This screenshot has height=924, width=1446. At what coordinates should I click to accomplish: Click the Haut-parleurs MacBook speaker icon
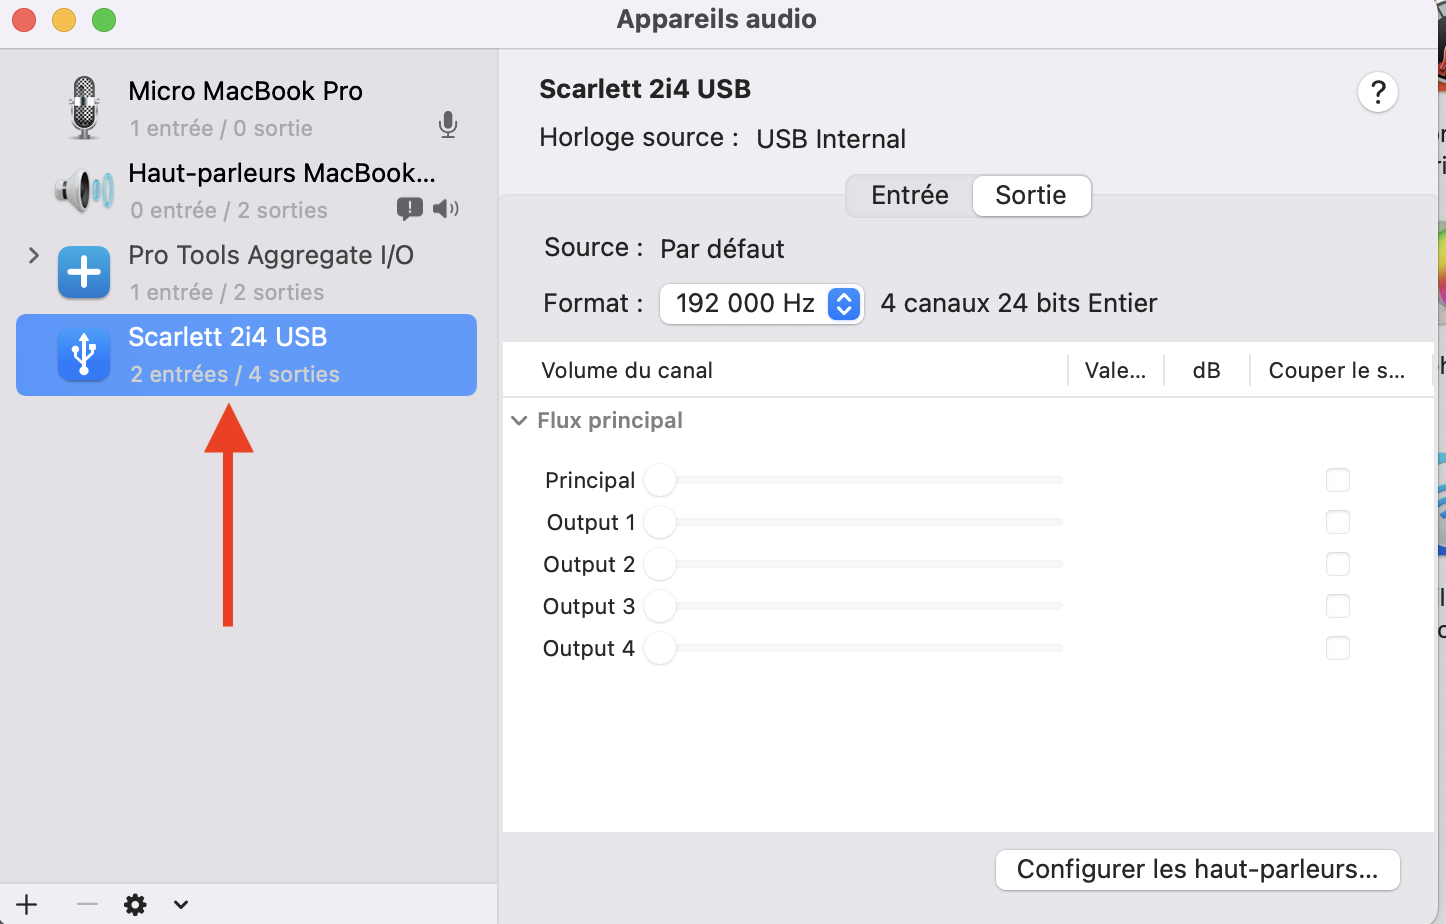click(x=84, y=190)
